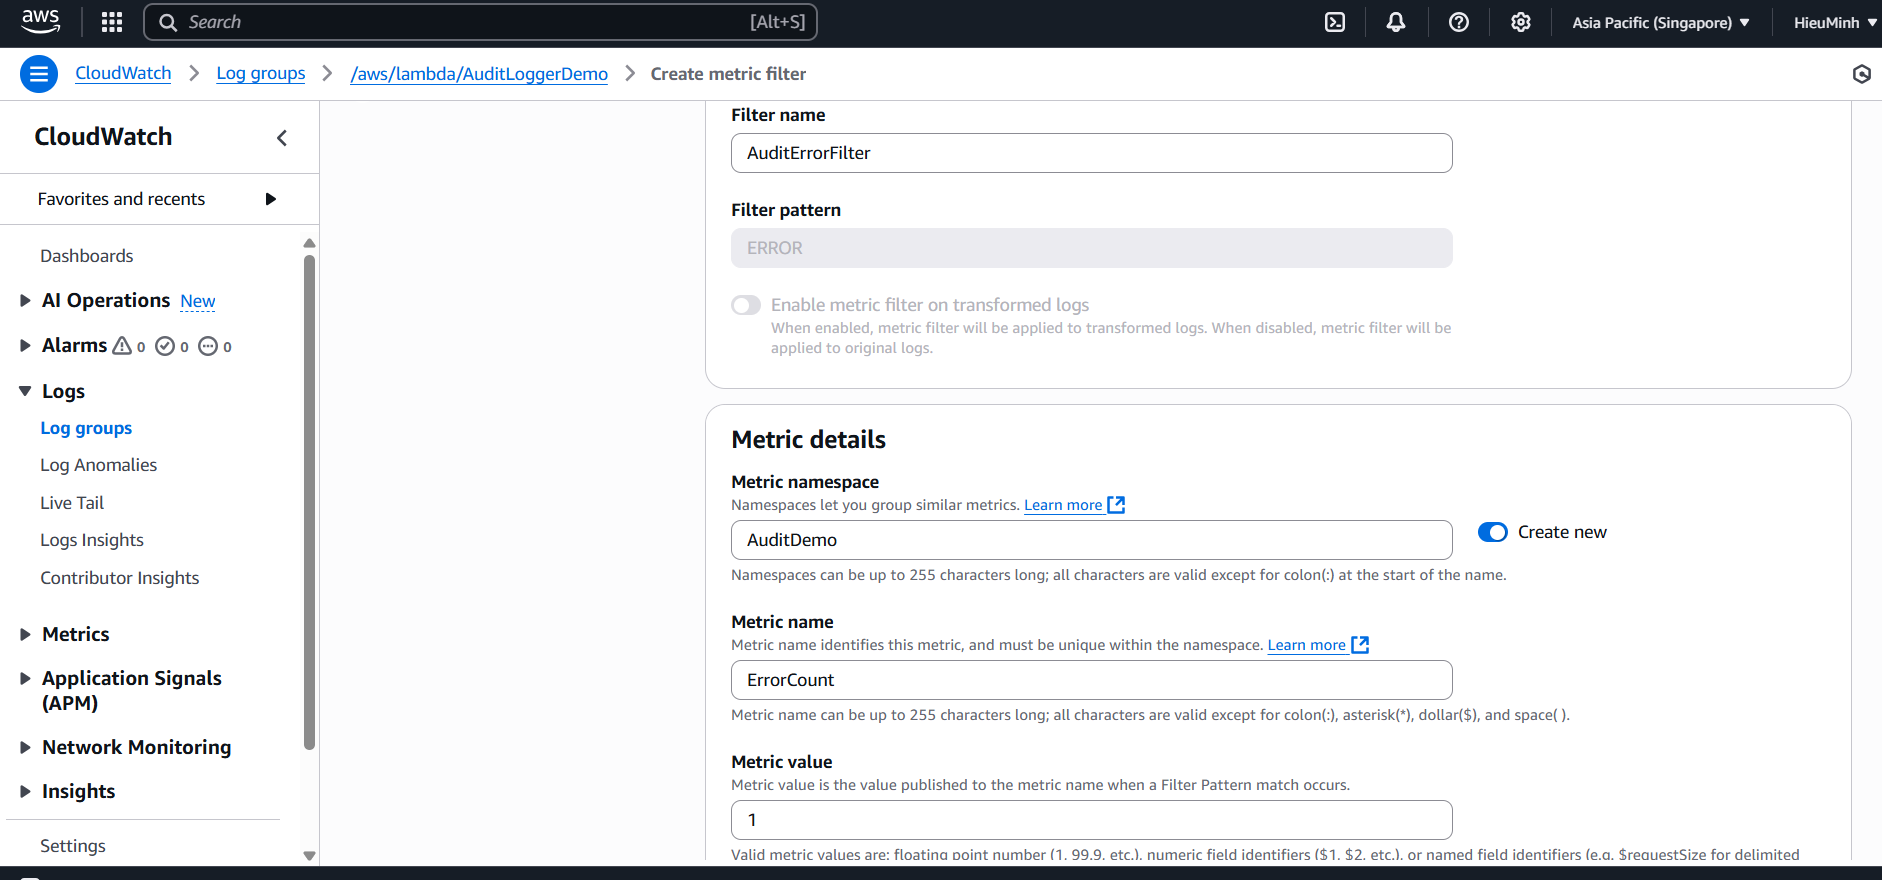
Task: Open the HieuMinh account dropdown
Action: coord(1835,22)
